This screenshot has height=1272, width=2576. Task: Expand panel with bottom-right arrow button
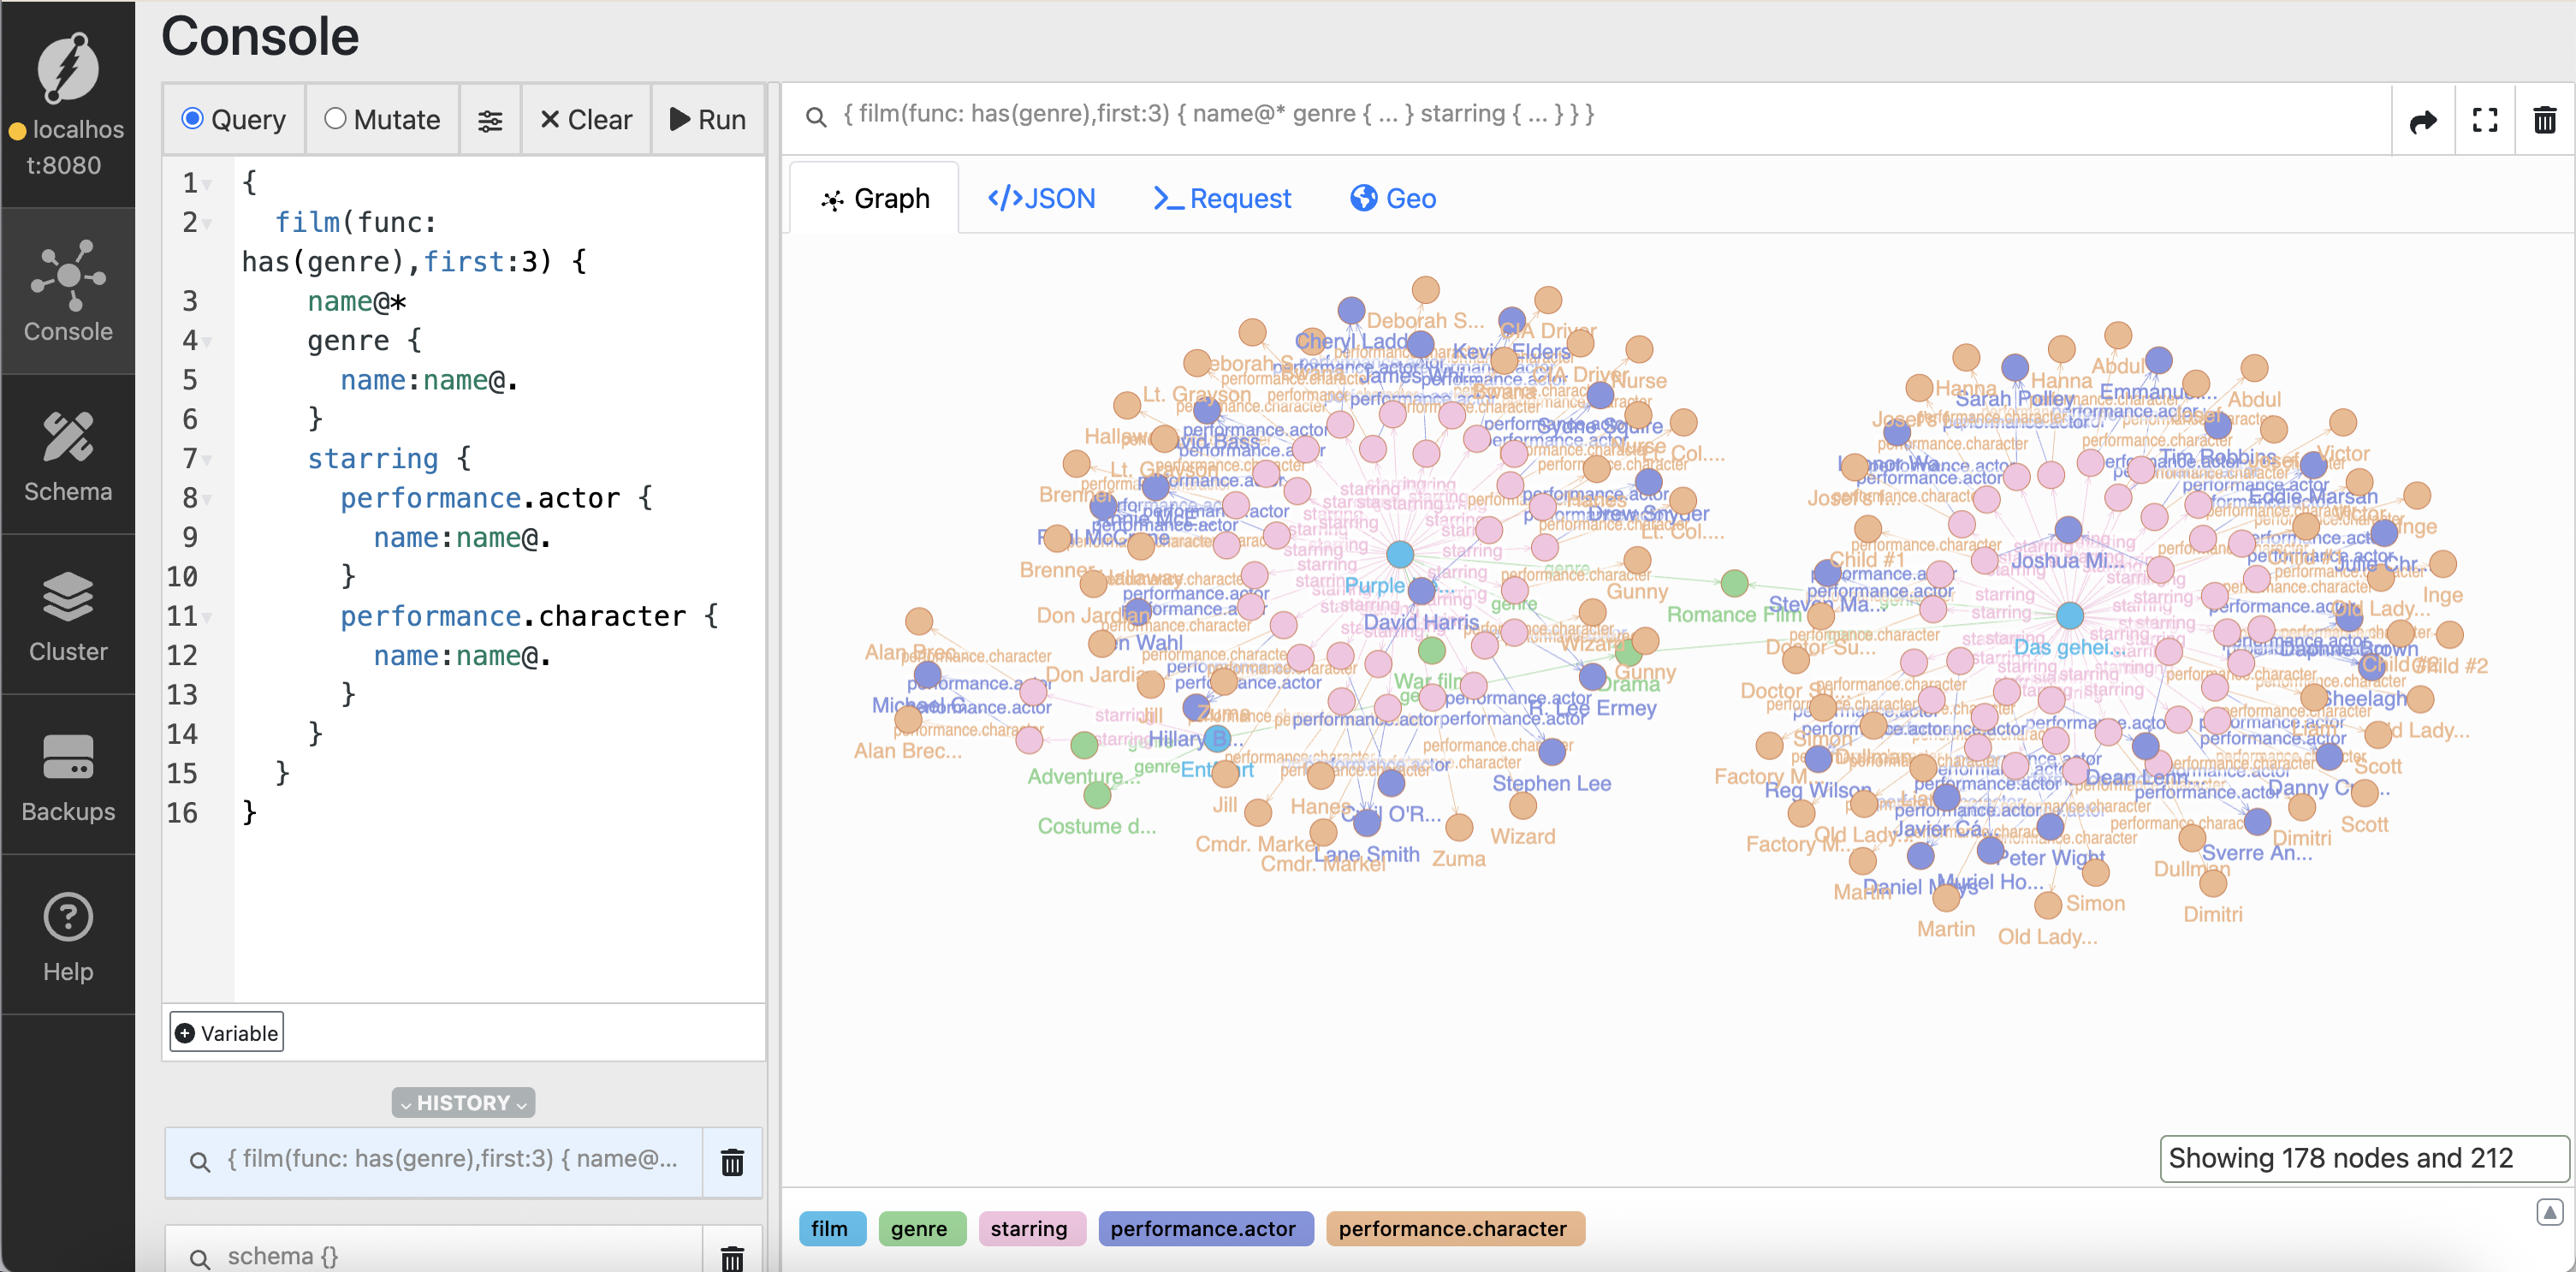click(2549, 1212)
